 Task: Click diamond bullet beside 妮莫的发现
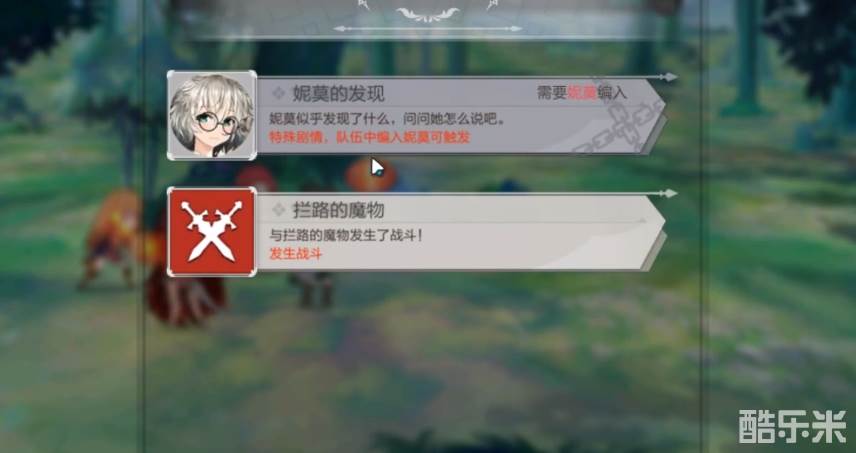(x=278, y=93)
